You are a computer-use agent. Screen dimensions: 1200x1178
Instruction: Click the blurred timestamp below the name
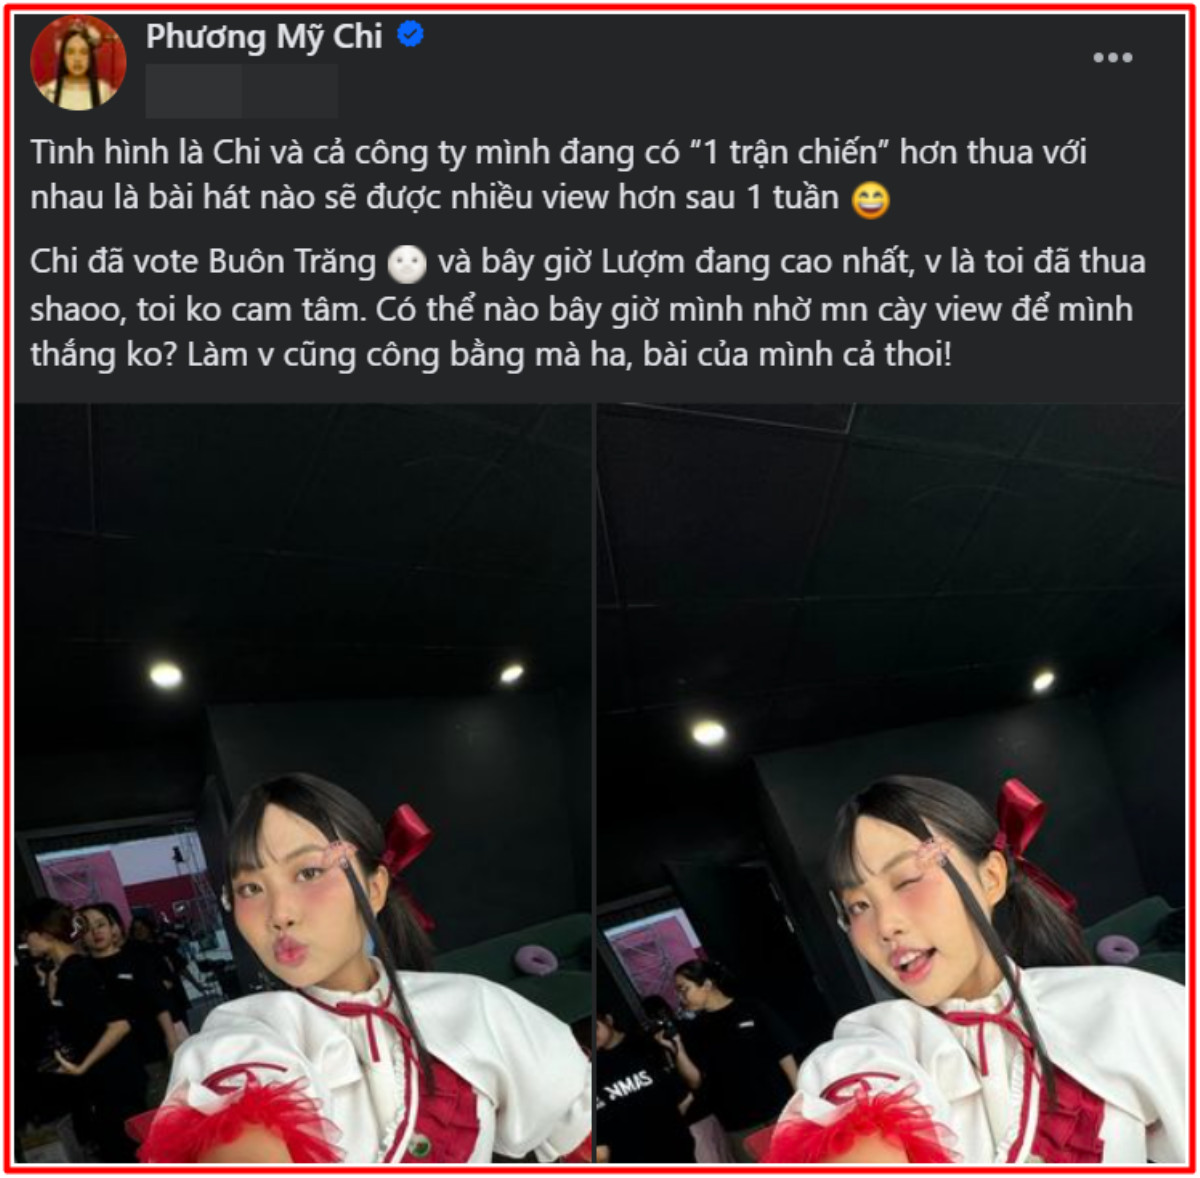(x=242, y=91)
